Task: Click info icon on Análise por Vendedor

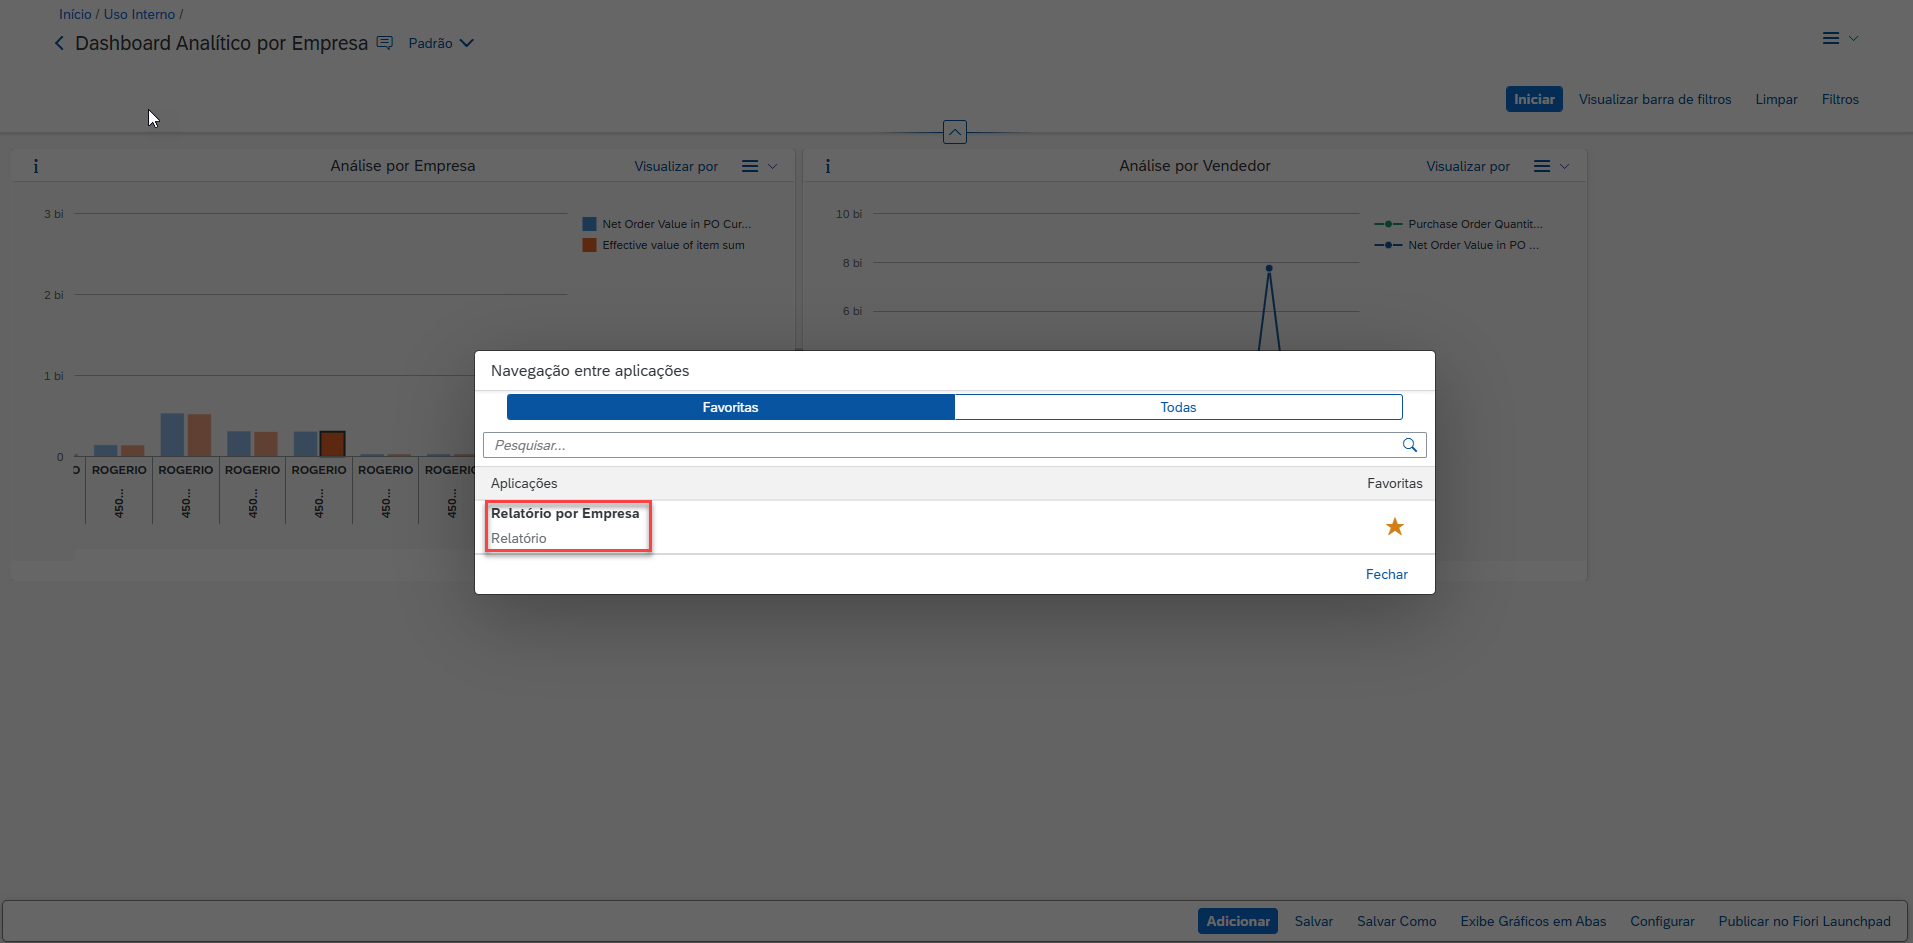Action: tap(828, 166)
